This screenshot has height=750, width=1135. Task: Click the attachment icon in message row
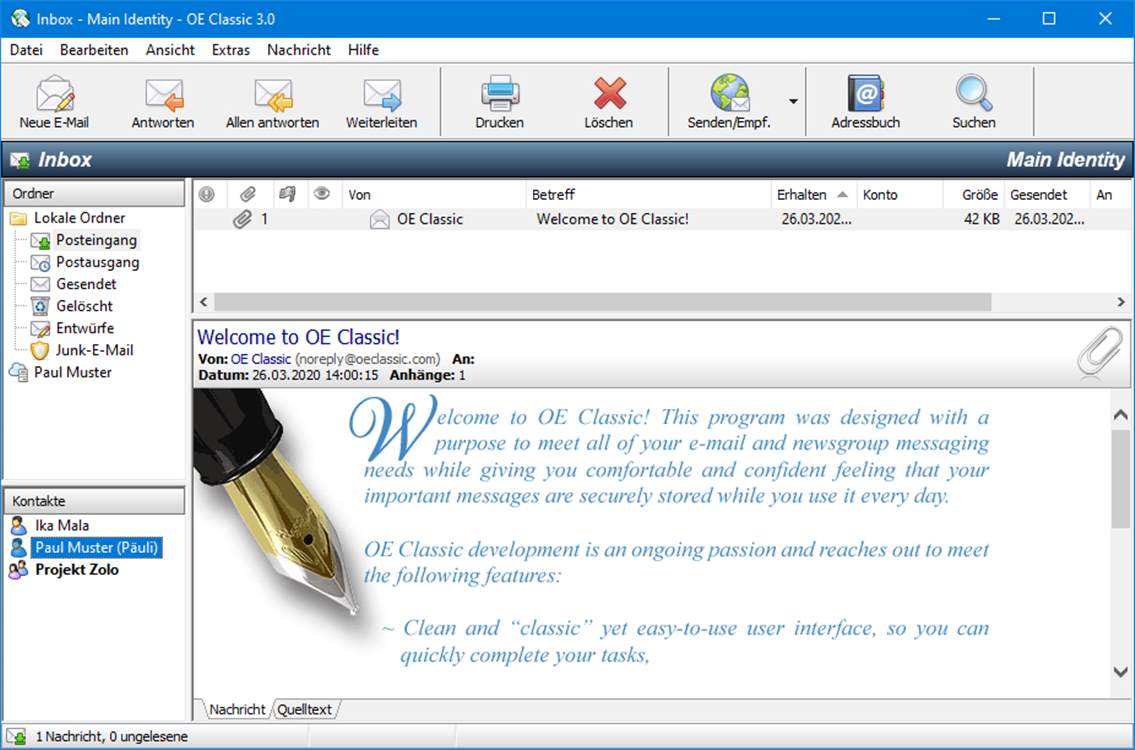tap(242, 219)
